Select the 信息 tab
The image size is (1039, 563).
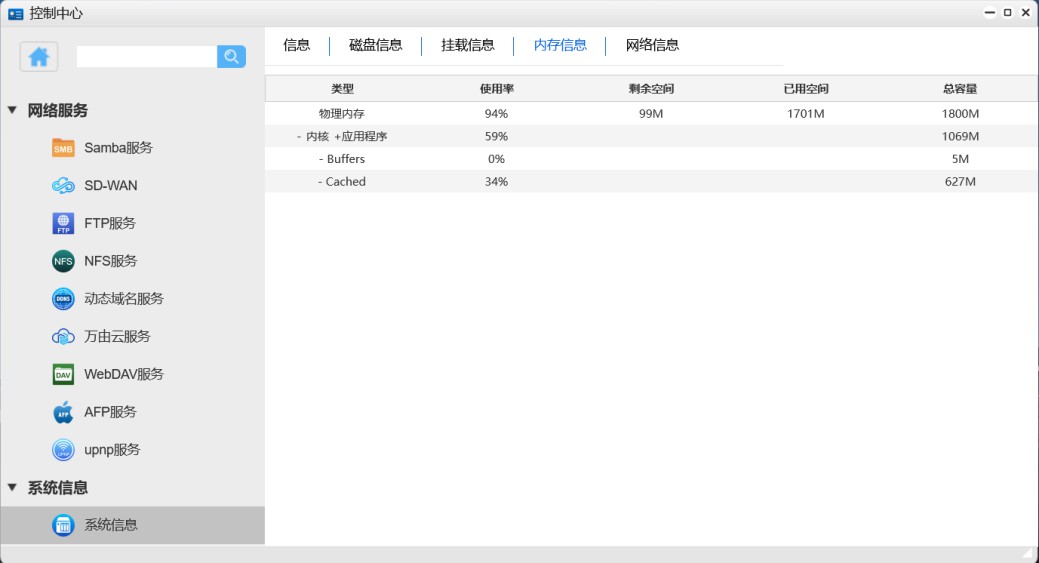[296, 45]
